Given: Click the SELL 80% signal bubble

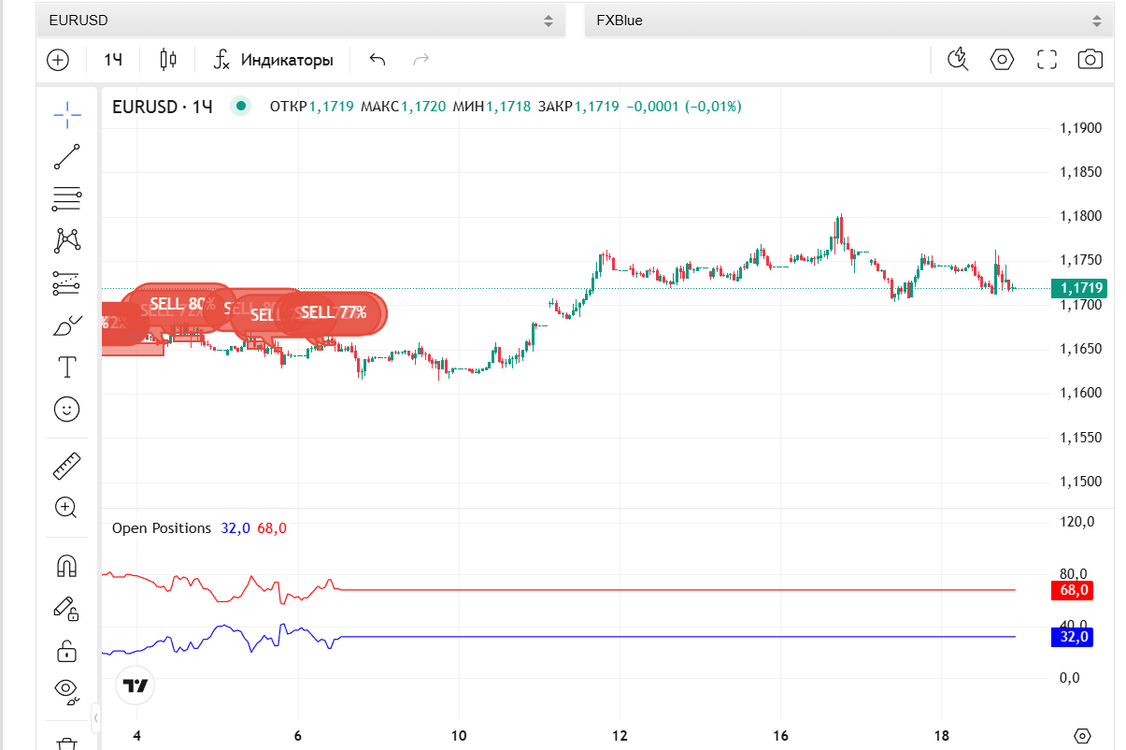Looking at the screenshot, I should (180, 304).
